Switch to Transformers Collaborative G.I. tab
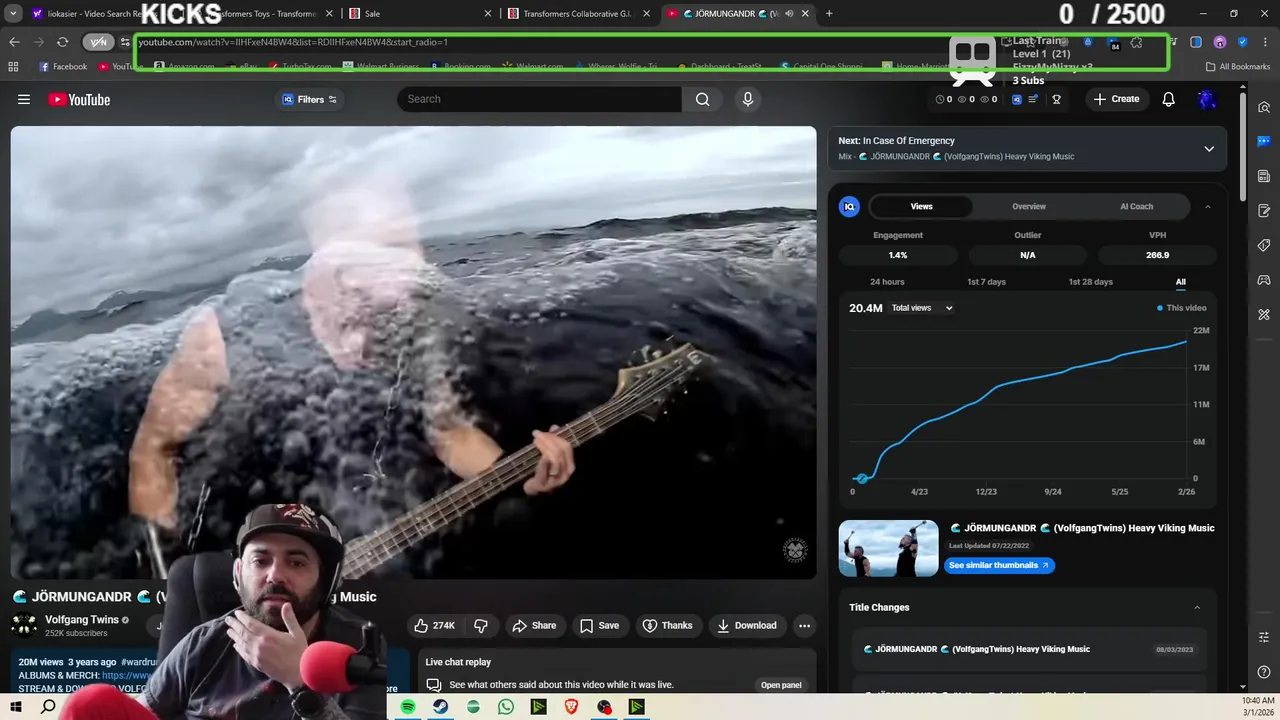 tap(579, 14)
